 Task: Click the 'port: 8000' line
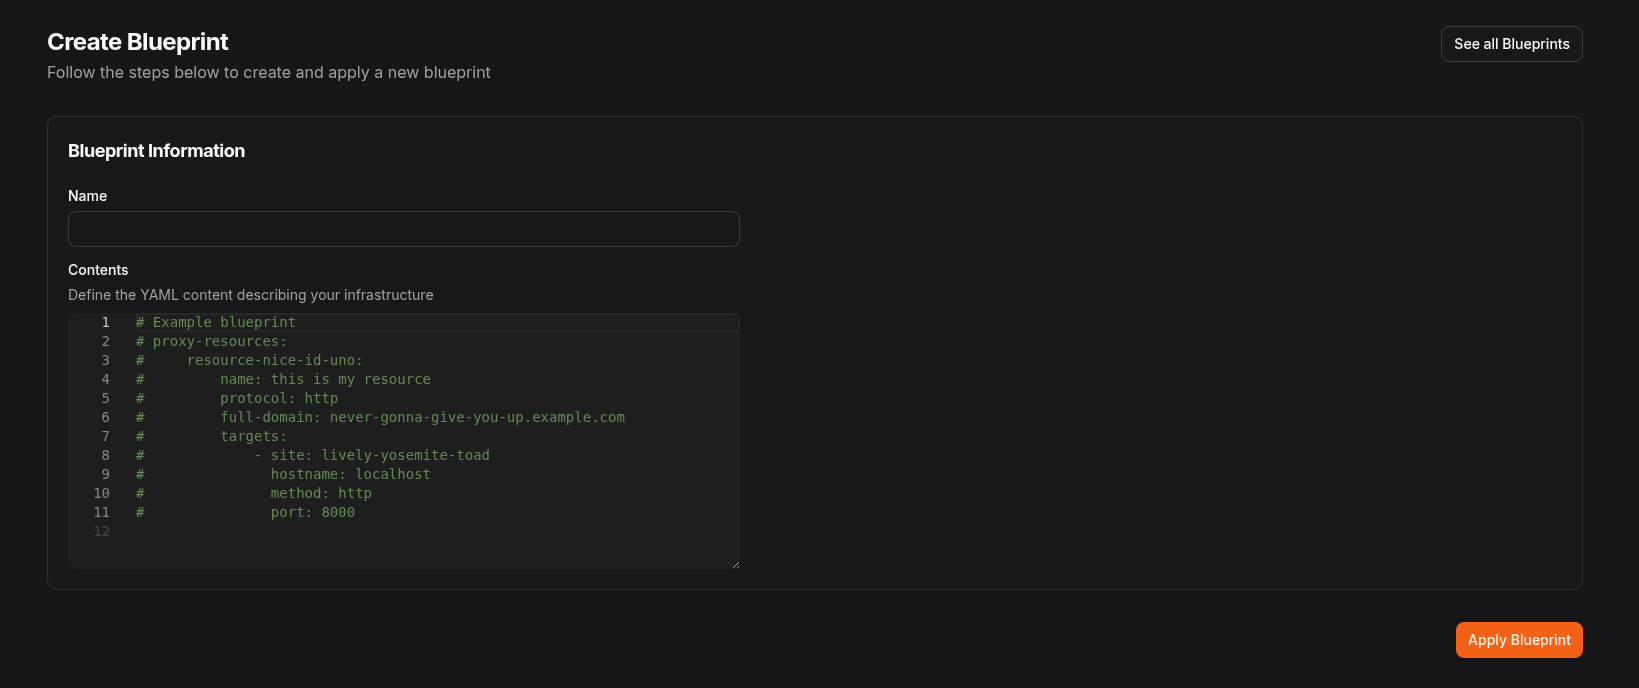coord(312,512)
